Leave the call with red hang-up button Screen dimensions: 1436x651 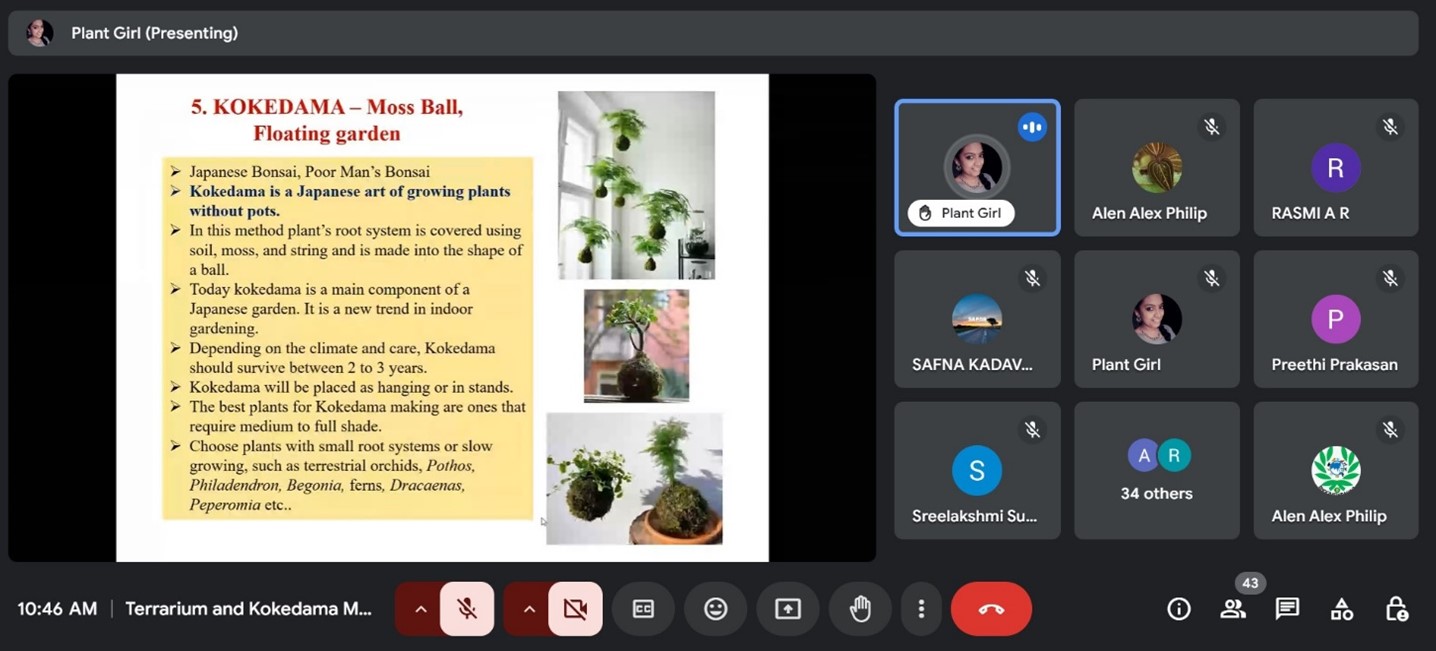(x=991, y=609)
